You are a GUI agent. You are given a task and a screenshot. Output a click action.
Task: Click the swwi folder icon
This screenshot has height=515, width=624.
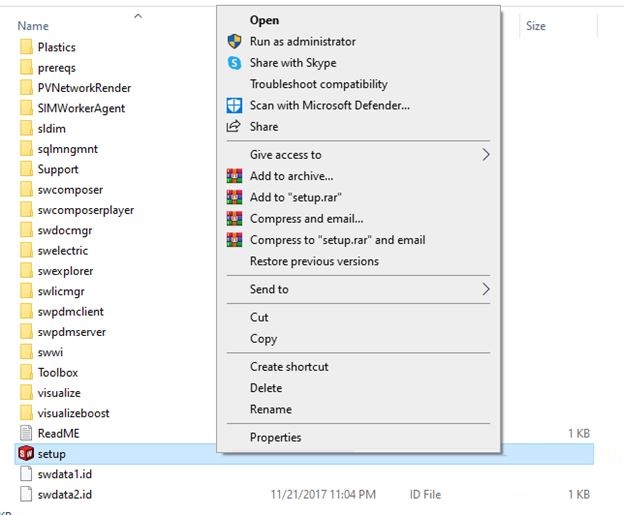26,352
